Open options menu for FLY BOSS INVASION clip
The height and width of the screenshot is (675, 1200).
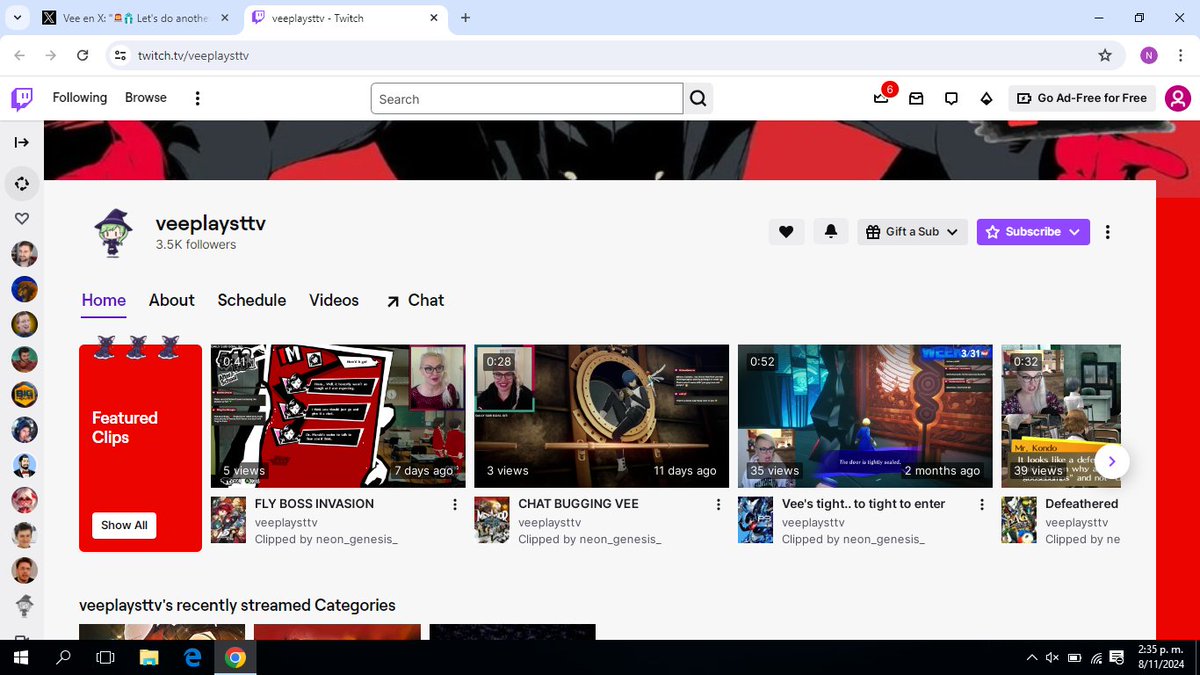click(455, 504)
